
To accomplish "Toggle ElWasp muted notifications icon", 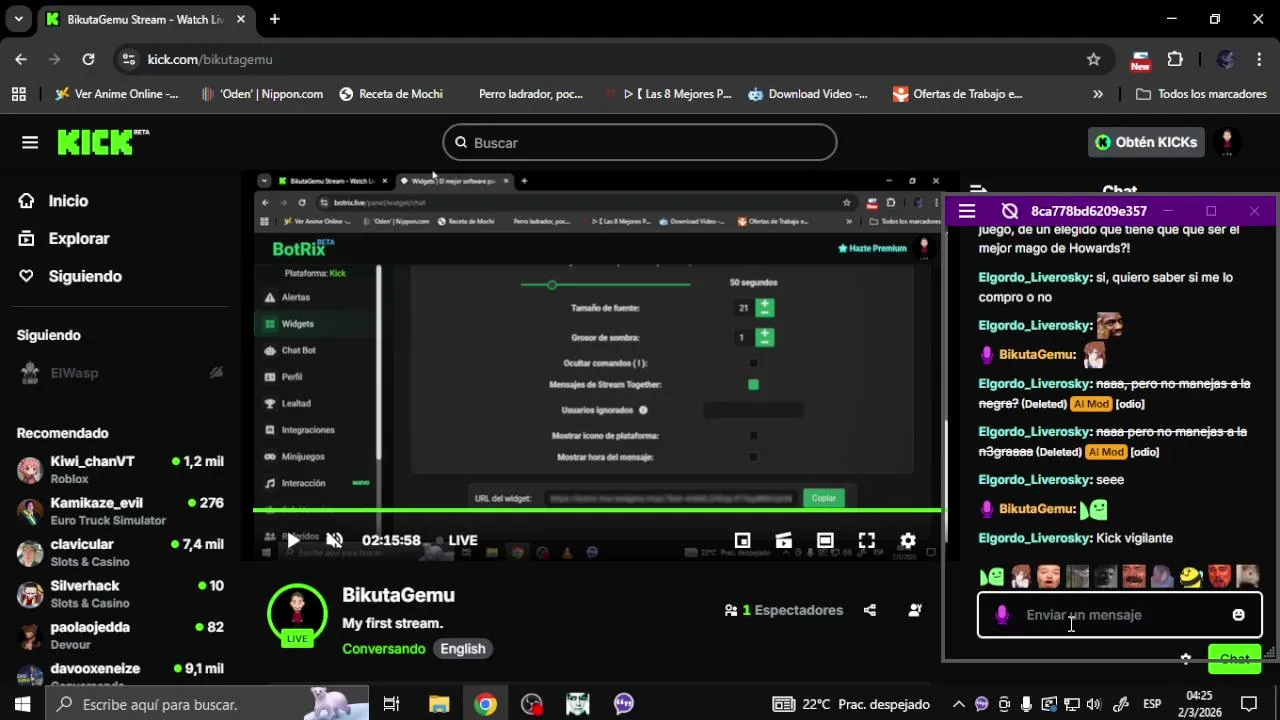I will pos(216,373).
